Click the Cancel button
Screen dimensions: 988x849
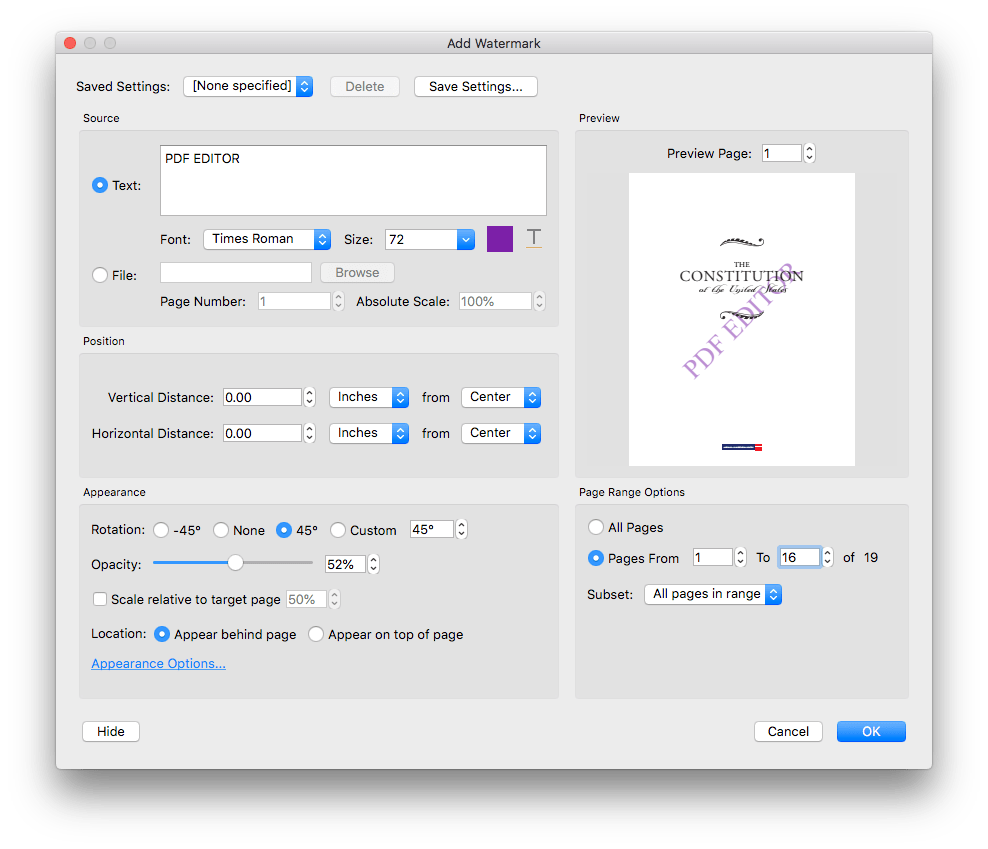[x=788, y=731]
